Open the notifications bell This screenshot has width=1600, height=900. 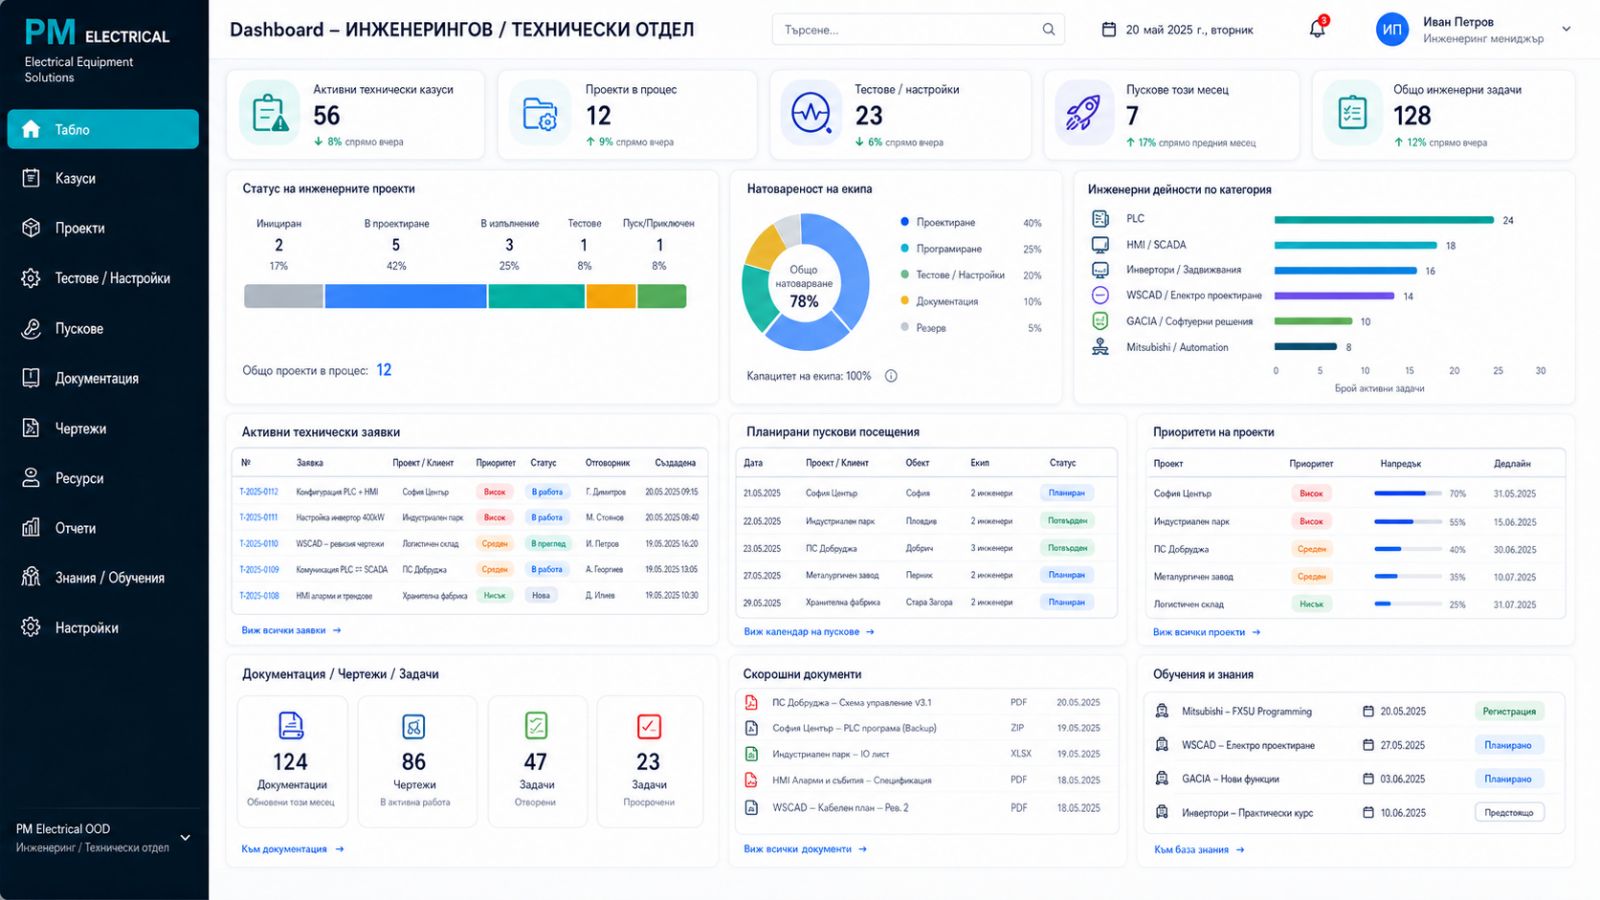click(1318, 29)
